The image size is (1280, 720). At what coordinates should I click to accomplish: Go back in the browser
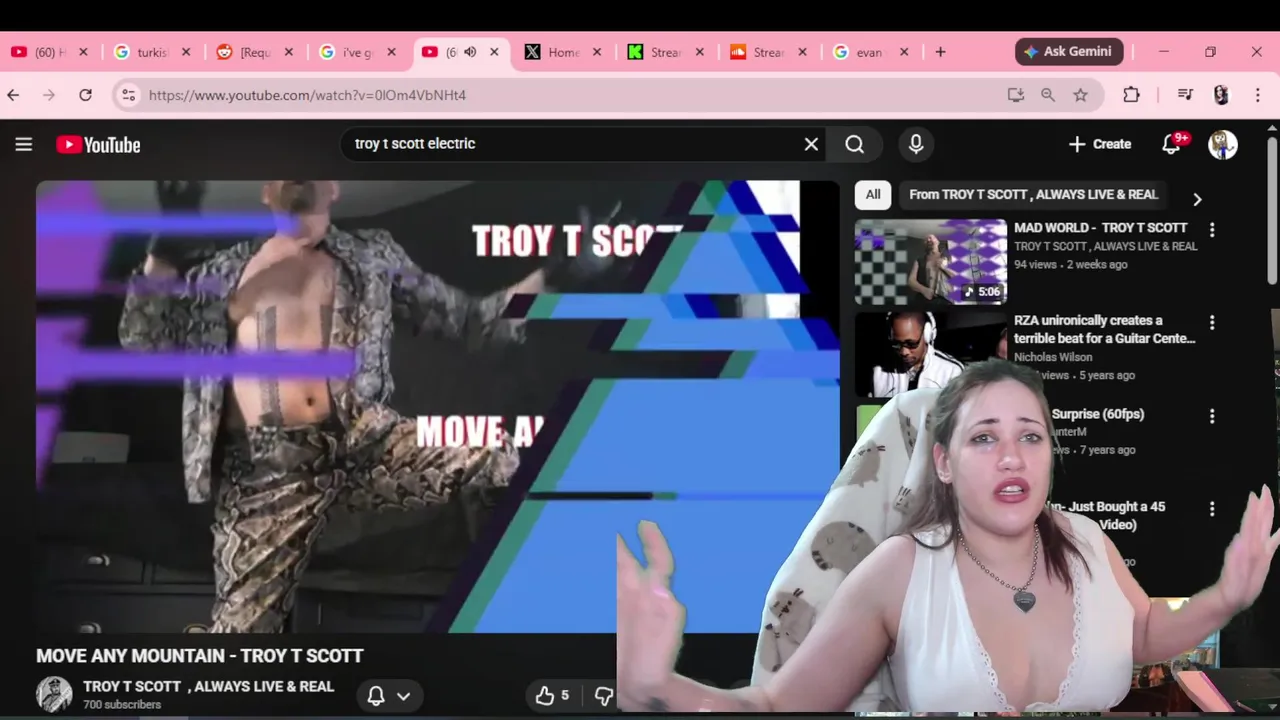tap(14, 95)
